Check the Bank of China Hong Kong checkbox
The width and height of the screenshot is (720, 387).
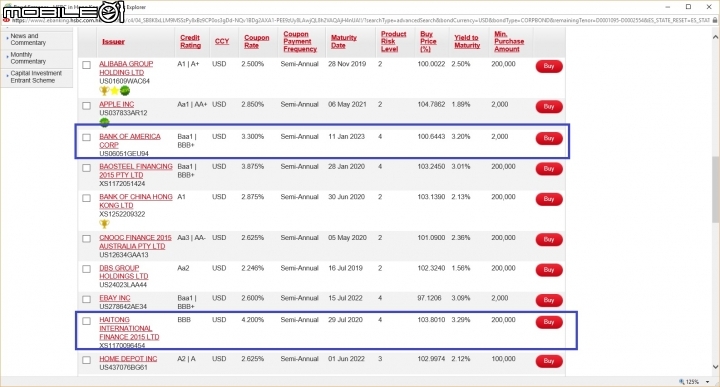(86, 198)
